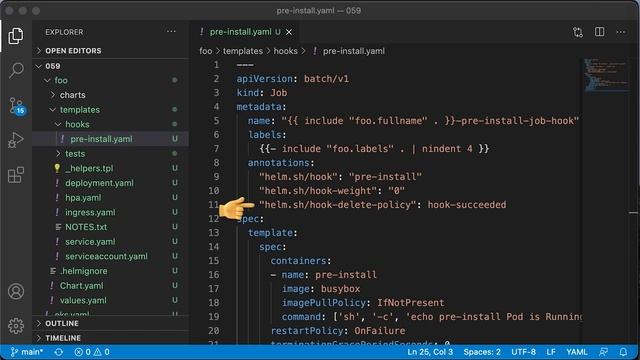Expand the OPEN EDITORS section
This screenshot has width=640, height=360.
[x=110, y=51]
